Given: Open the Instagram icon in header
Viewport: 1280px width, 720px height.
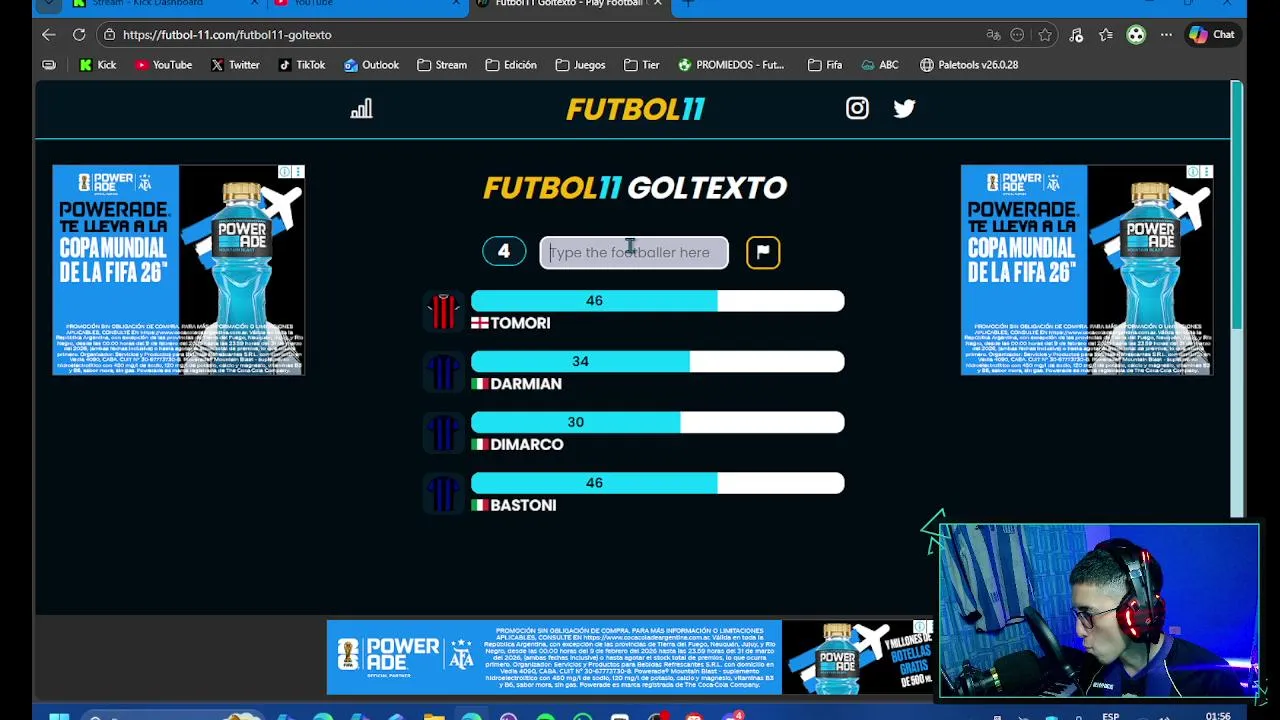Looking at the screenshot, I should [x=857, y=108].
